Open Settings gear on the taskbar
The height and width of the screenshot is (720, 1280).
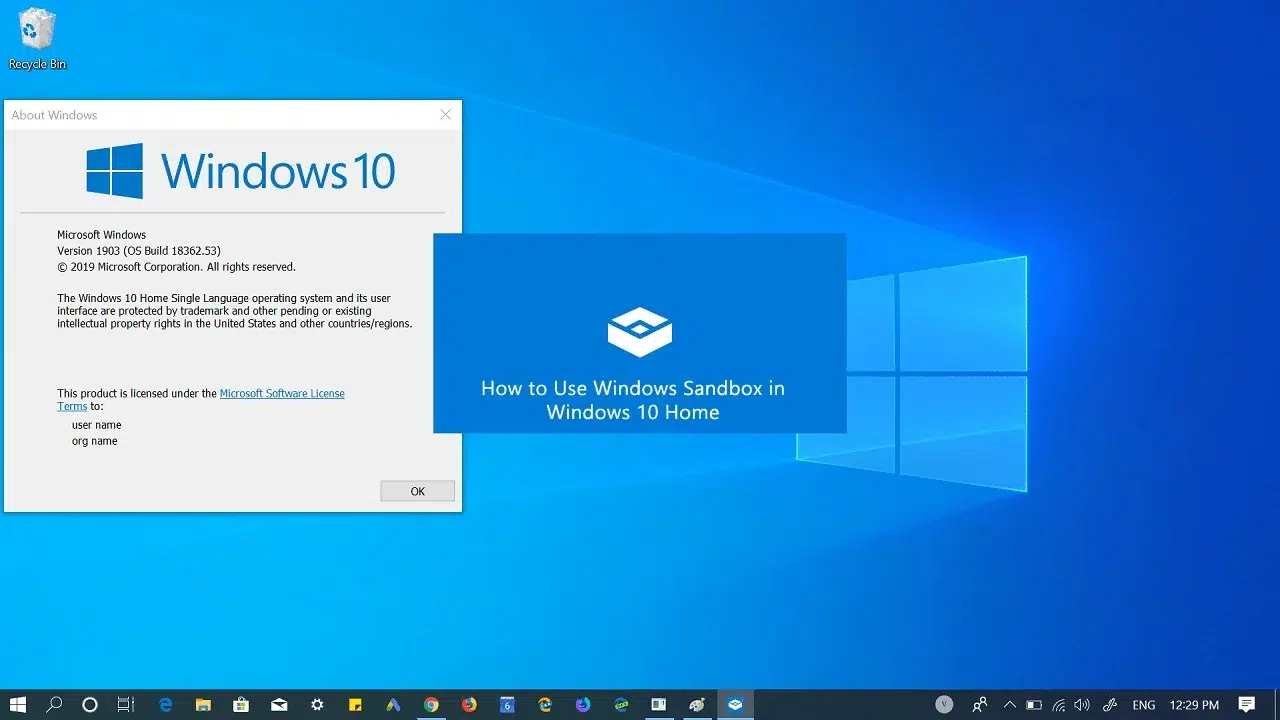tap(317, 704)
